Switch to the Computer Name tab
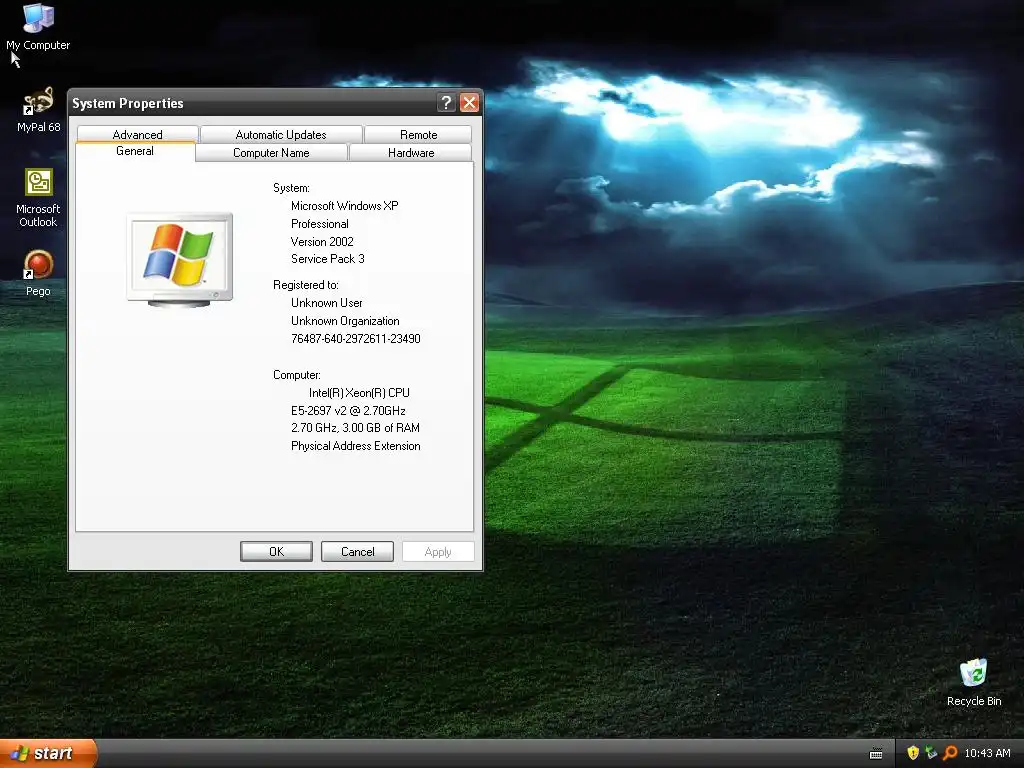Viewport: 1024px width, 768px height. pos(271,153)
